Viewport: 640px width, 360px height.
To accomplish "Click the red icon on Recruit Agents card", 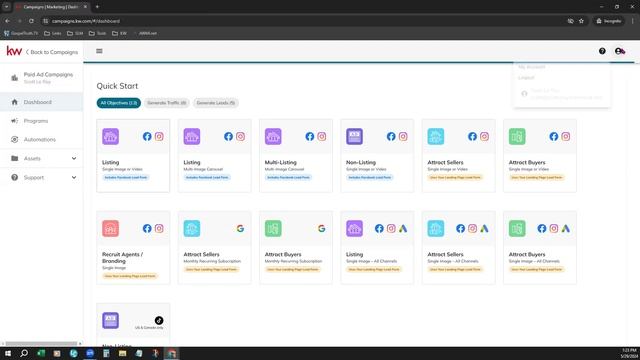I will [x=111, y=228].
